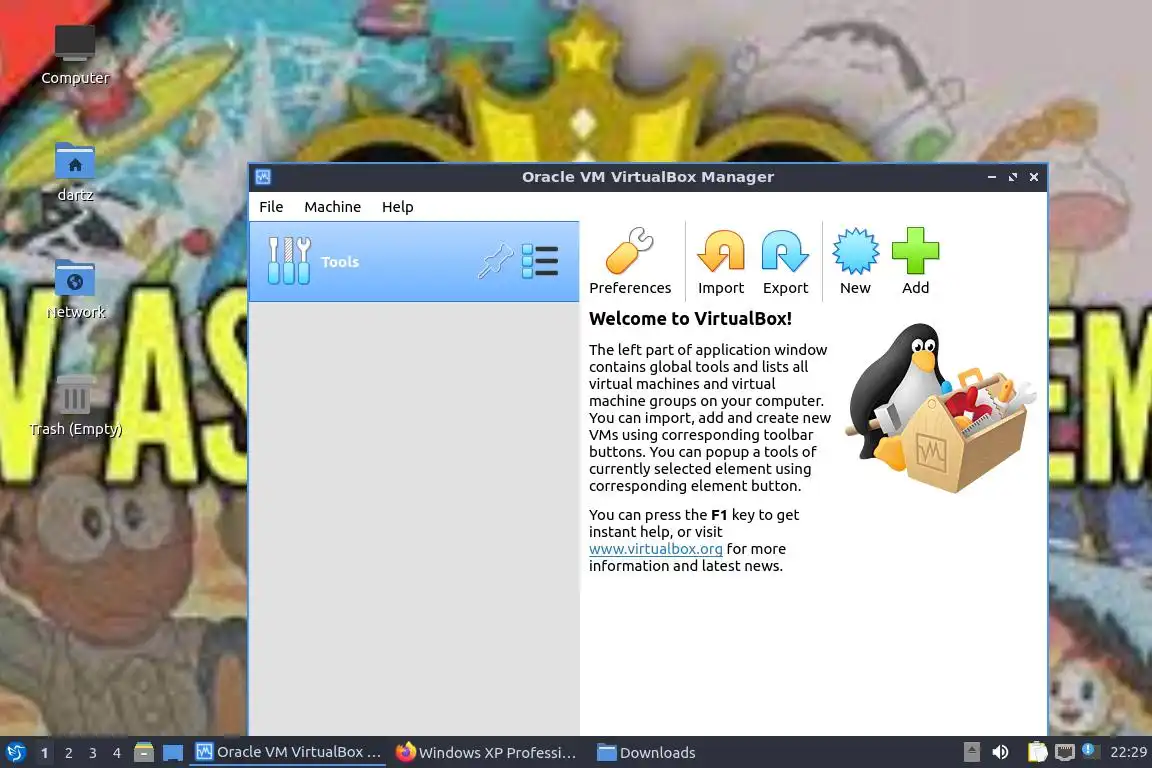
Task: Click the pin icon next to Tools
Action: tap(495, 261)
